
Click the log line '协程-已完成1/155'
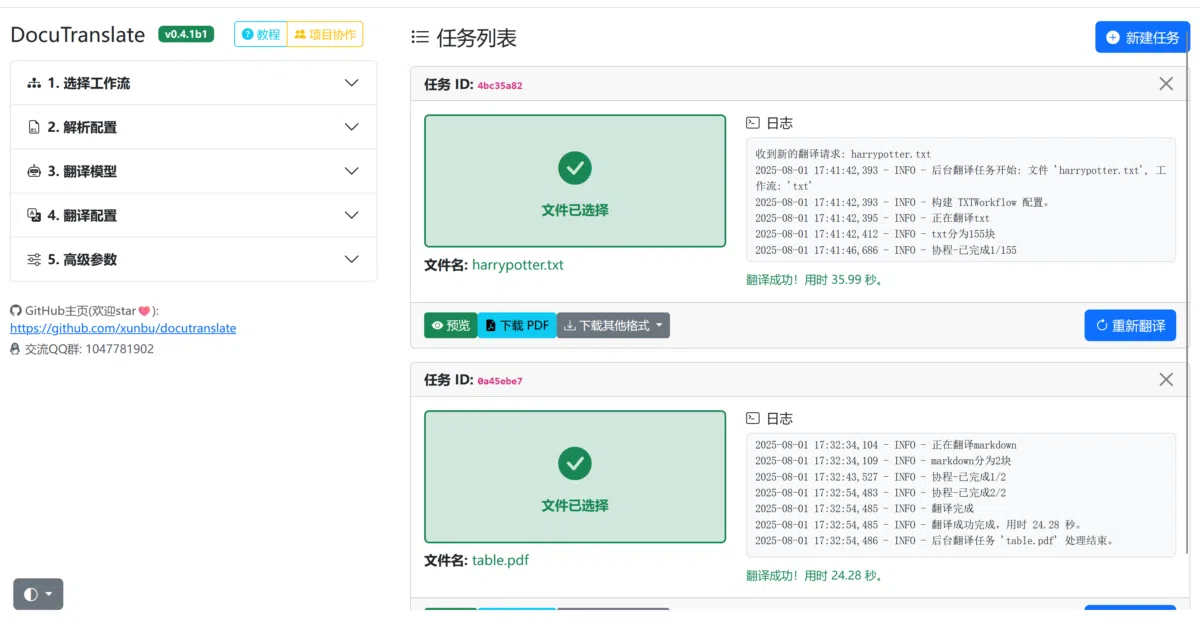(x=973, y=250)
